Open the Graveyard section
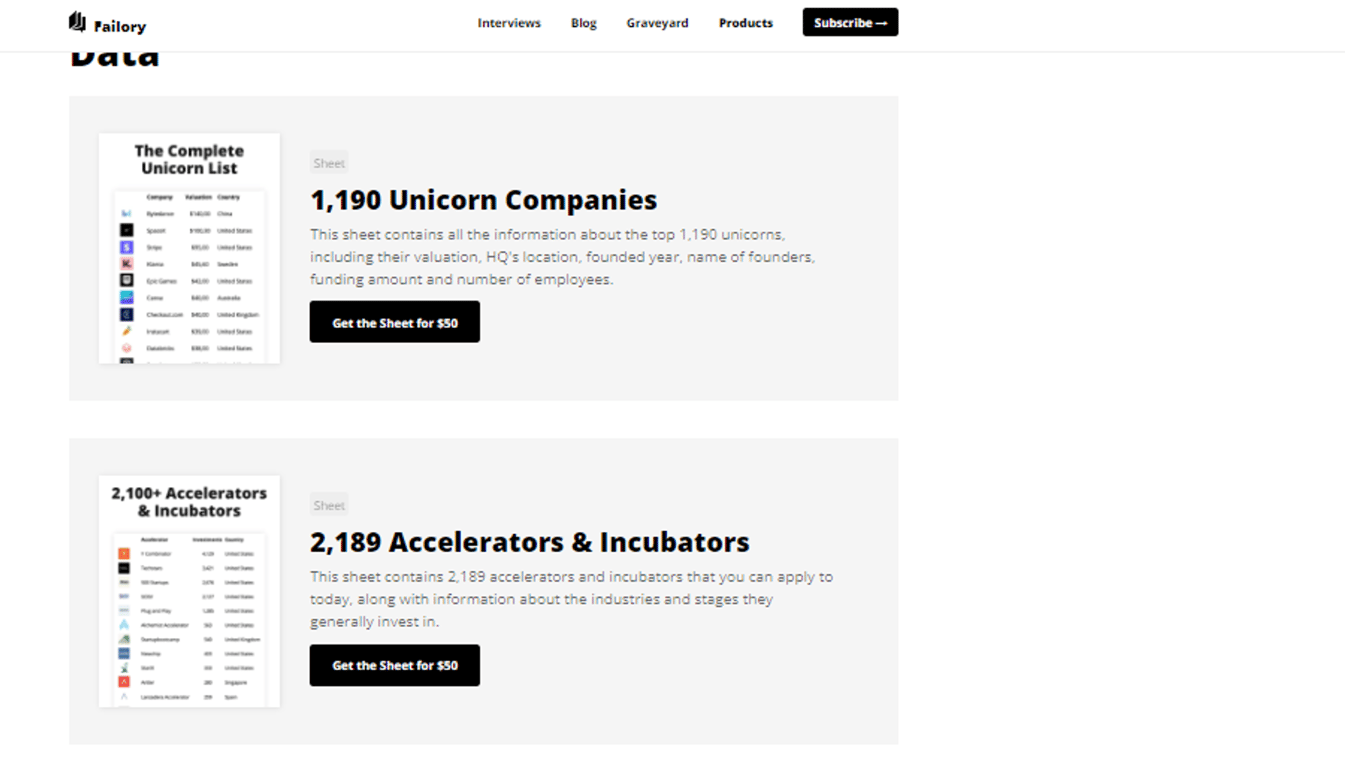 (657, 23)
